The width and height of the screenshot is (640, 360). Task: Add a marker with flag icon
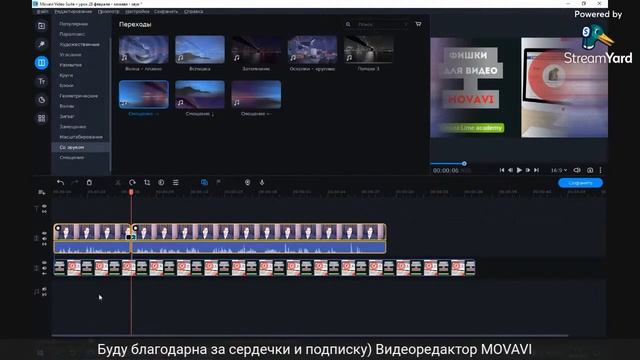(x=218, y=182)
